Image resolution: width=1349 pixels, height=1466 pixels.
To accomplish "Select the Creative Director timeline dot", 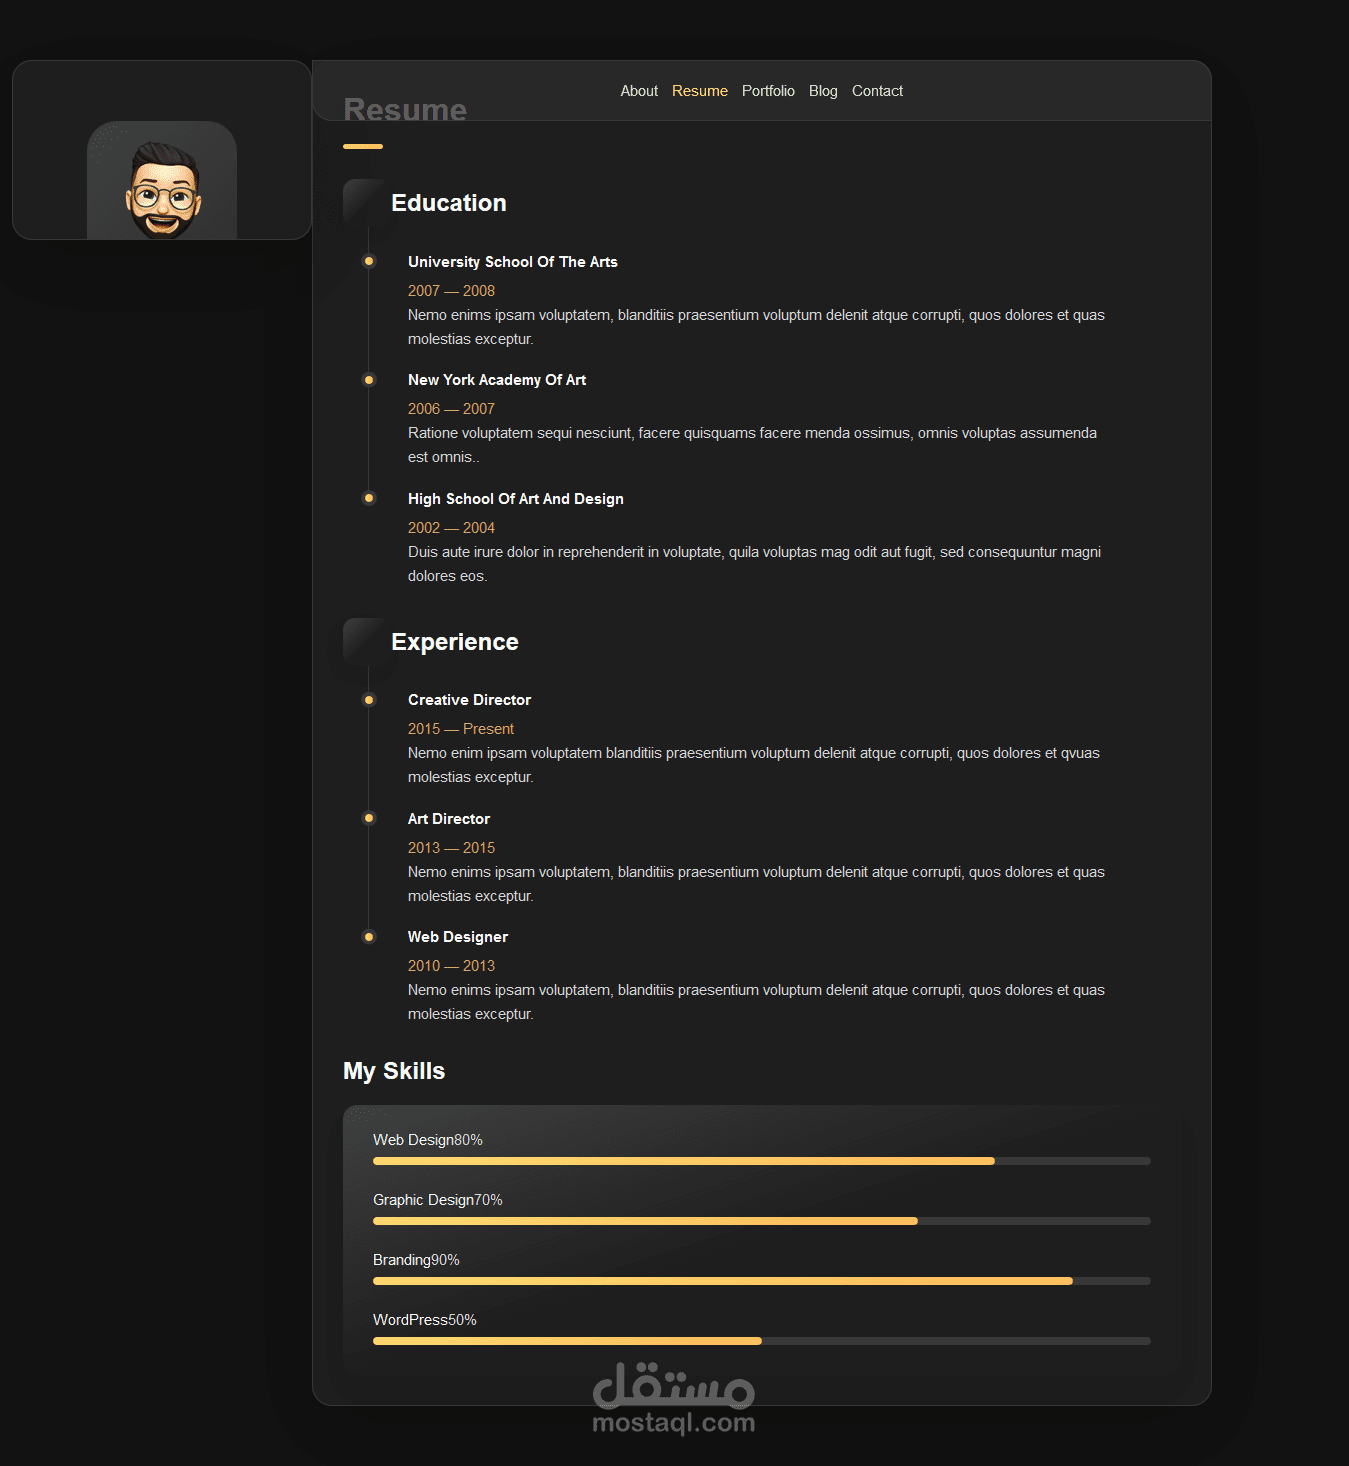I will click(x=369, y=700).
